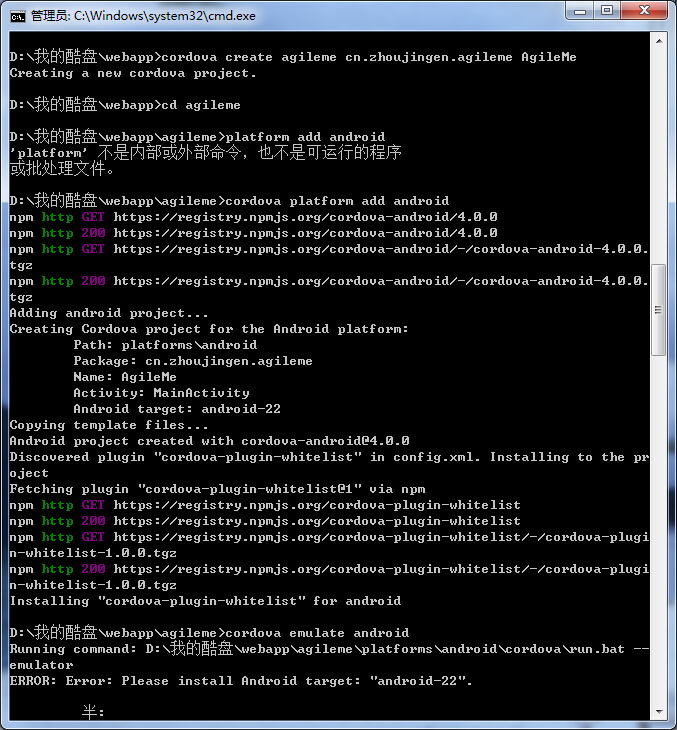
Task: Click the '半:' input indicator at bottom
Action: point(93,711)
